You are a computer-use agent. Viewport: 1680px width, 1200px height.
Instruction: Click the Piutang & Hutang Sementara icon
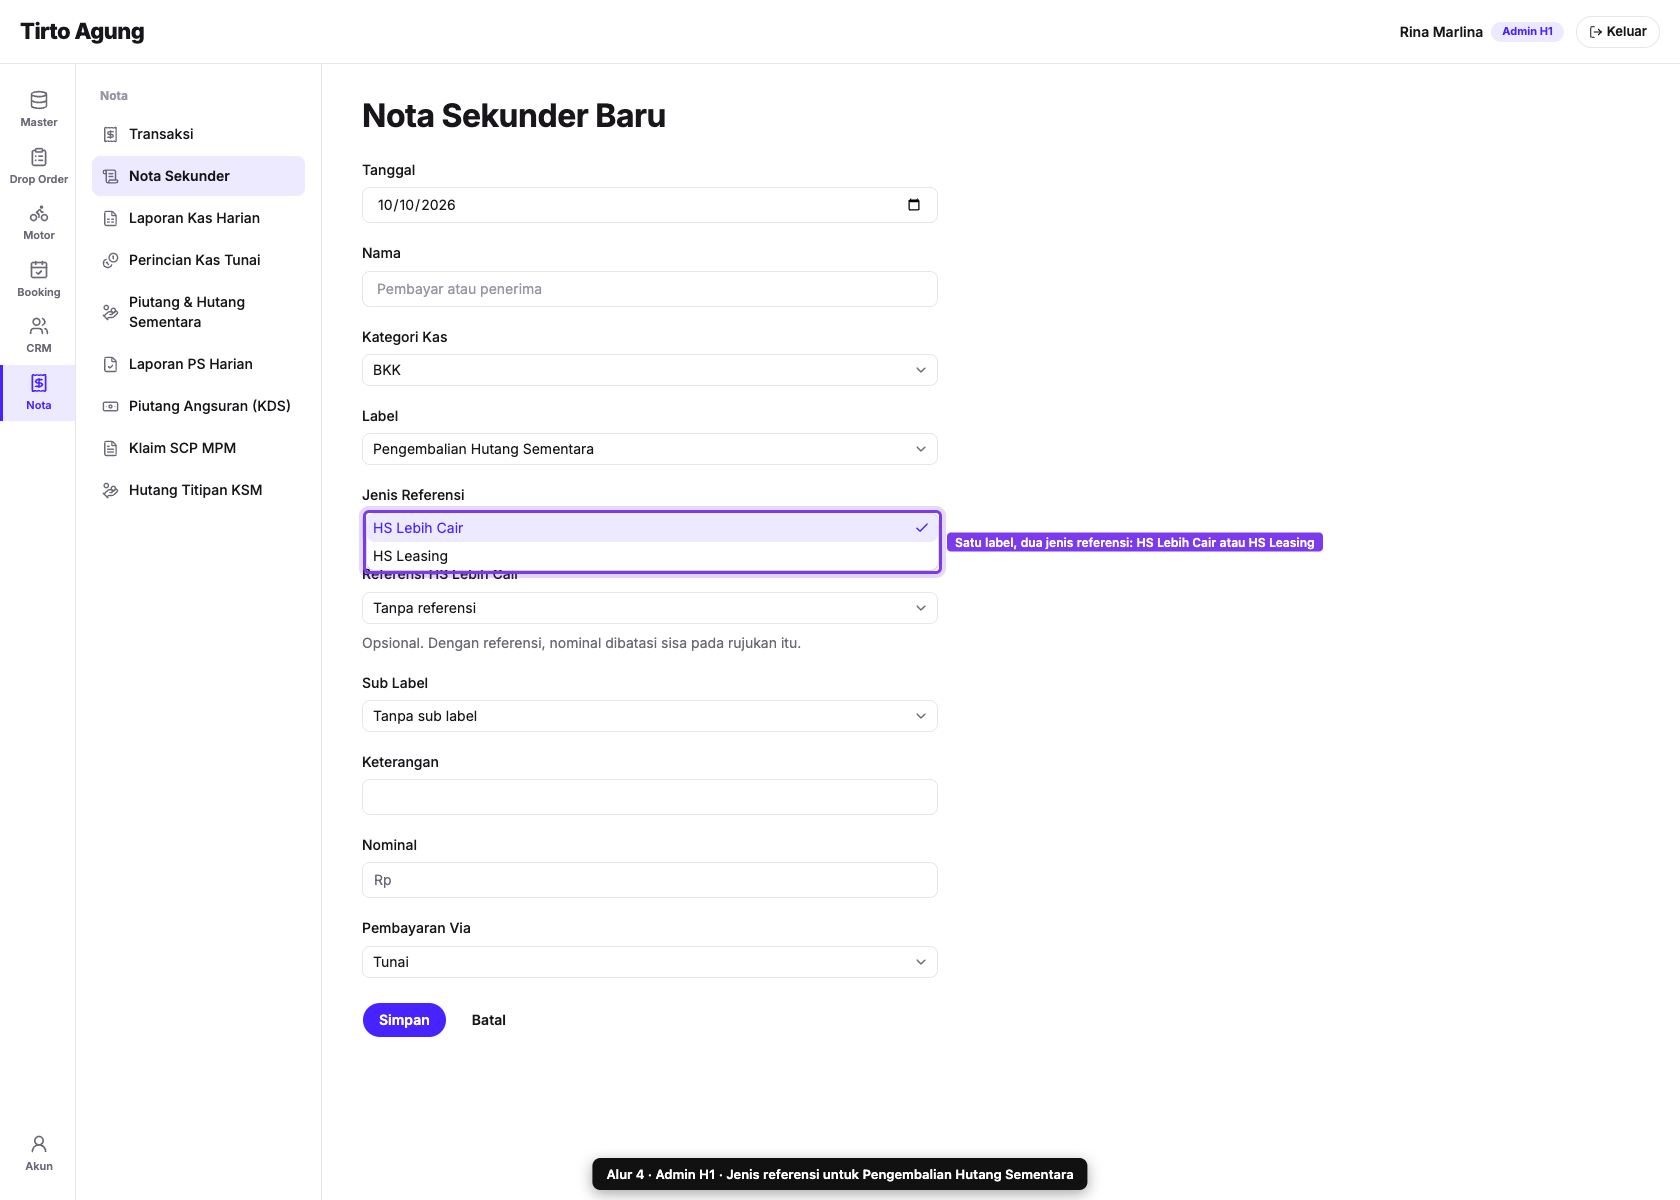coord(111,312)
